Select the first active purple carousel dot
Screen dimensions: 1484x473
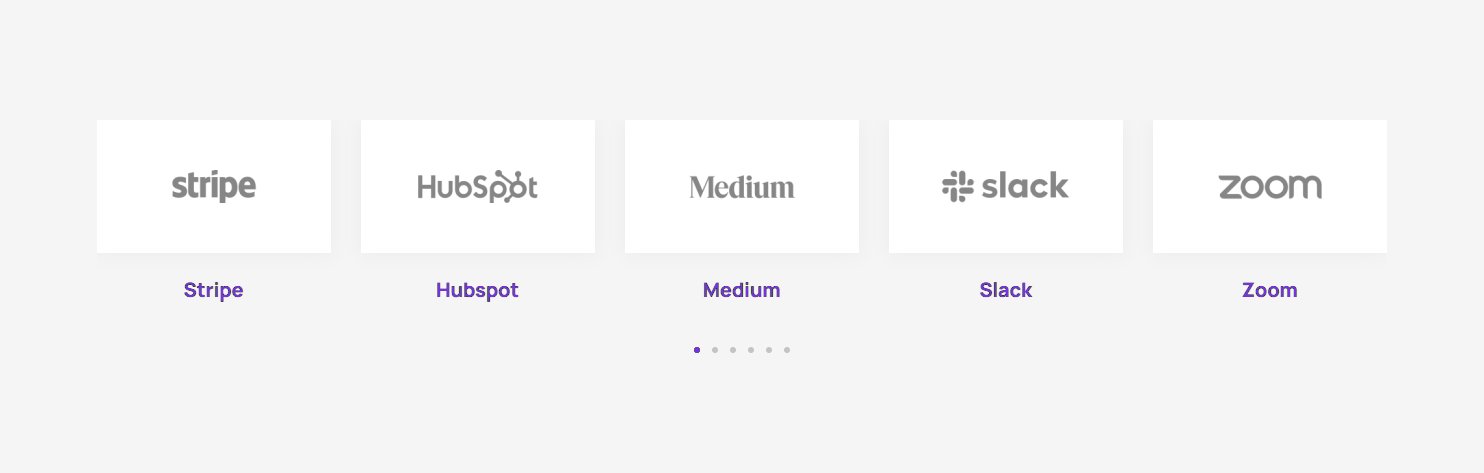[697, 350]
